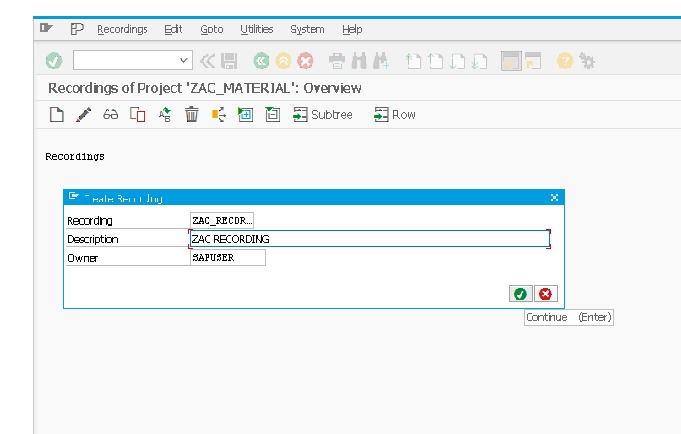The image size is (681, 434).
Task: Click the Find binoculars icon
Action: (x=359, y=61)
